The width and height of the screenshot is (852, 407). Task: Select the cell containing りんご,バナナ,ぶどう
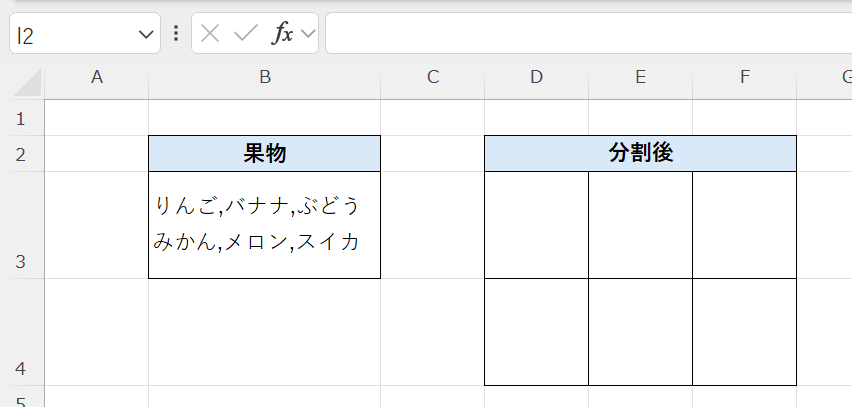264,225
